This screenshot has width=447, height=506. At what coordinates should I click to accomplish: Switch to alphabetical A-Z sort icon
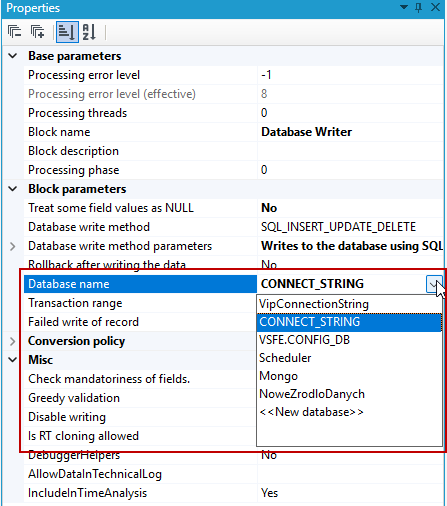tap(89, 32)
